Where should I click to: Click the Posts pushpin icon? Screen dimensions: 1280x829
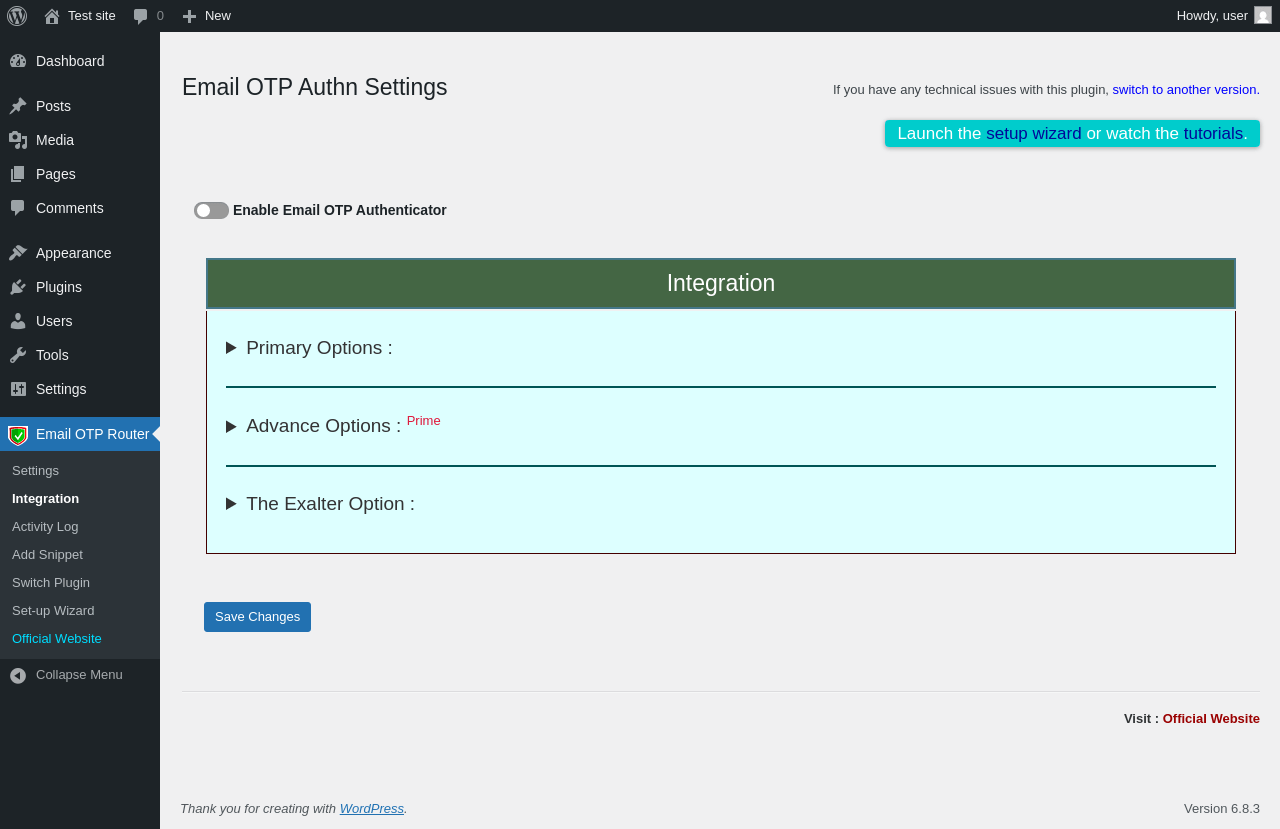[18, 106]
